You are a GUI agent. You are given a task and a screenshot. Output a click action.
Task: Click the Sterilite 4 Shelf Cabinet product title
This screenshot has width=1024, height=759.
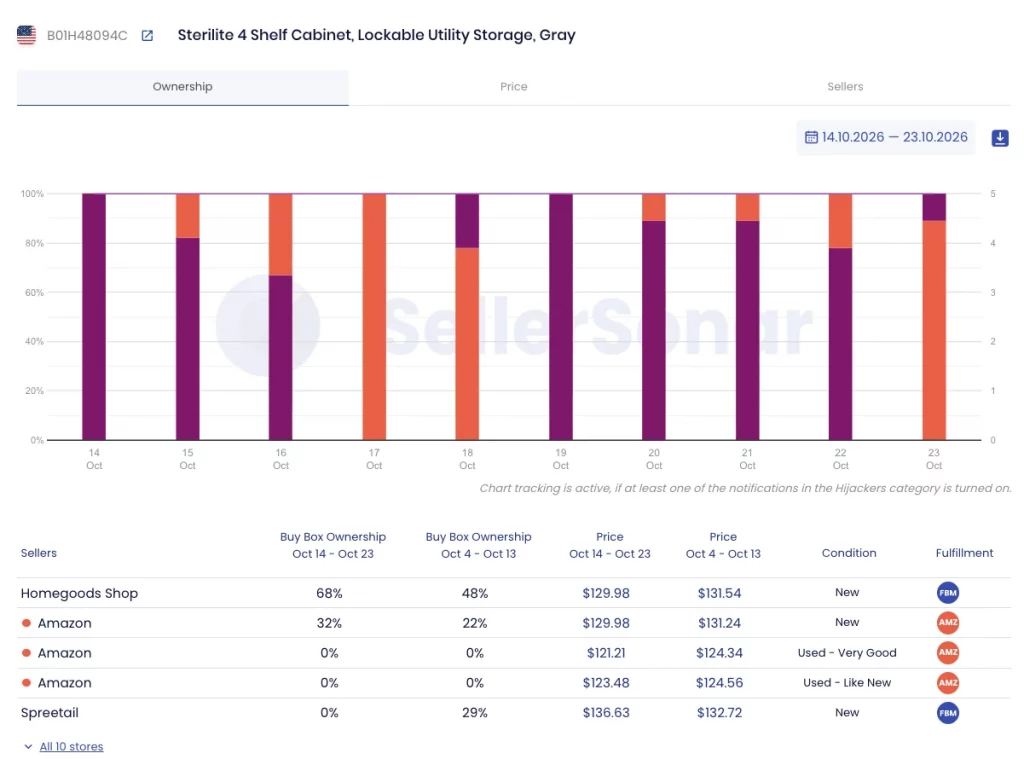click(x=376, y=35)
